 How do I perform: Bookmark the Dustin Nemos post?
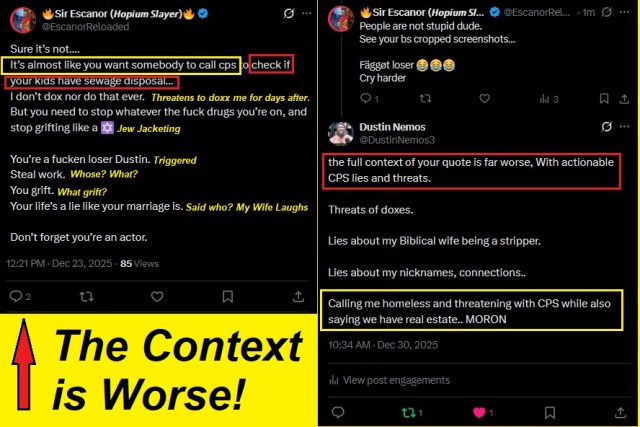(x=550, y=413)
